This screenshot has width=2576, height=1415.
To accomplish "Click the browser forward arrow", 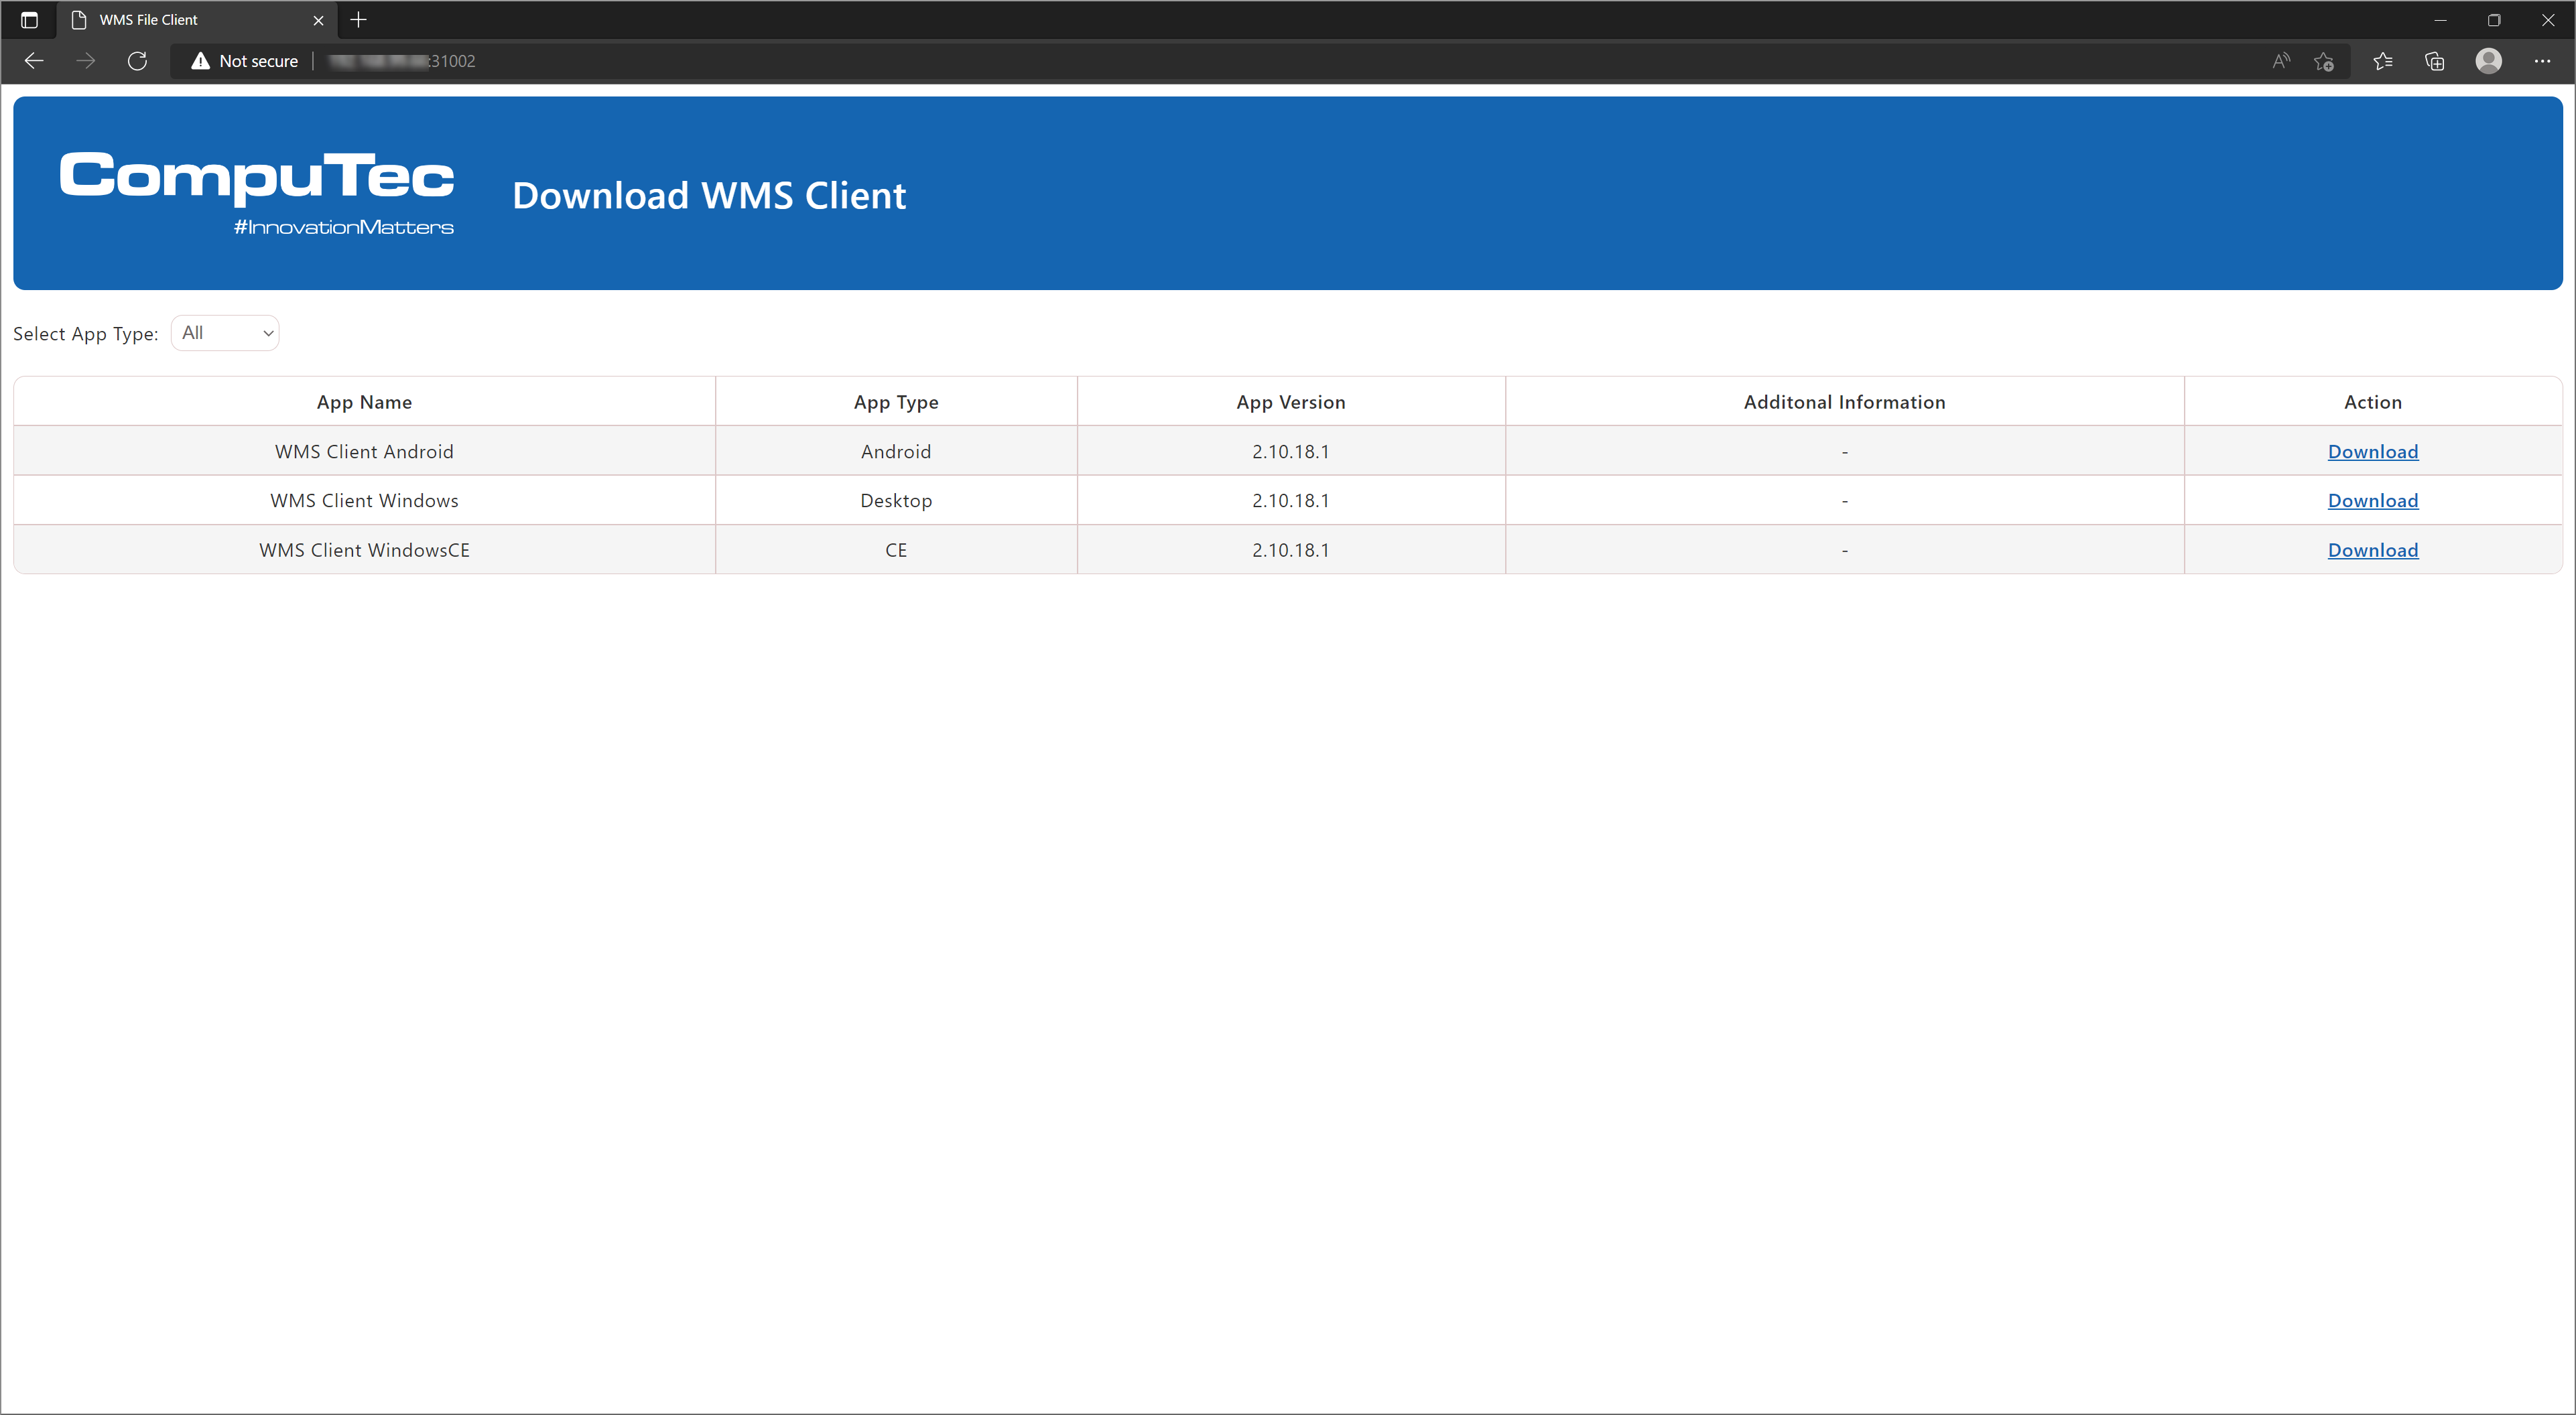I will (86, 61).
